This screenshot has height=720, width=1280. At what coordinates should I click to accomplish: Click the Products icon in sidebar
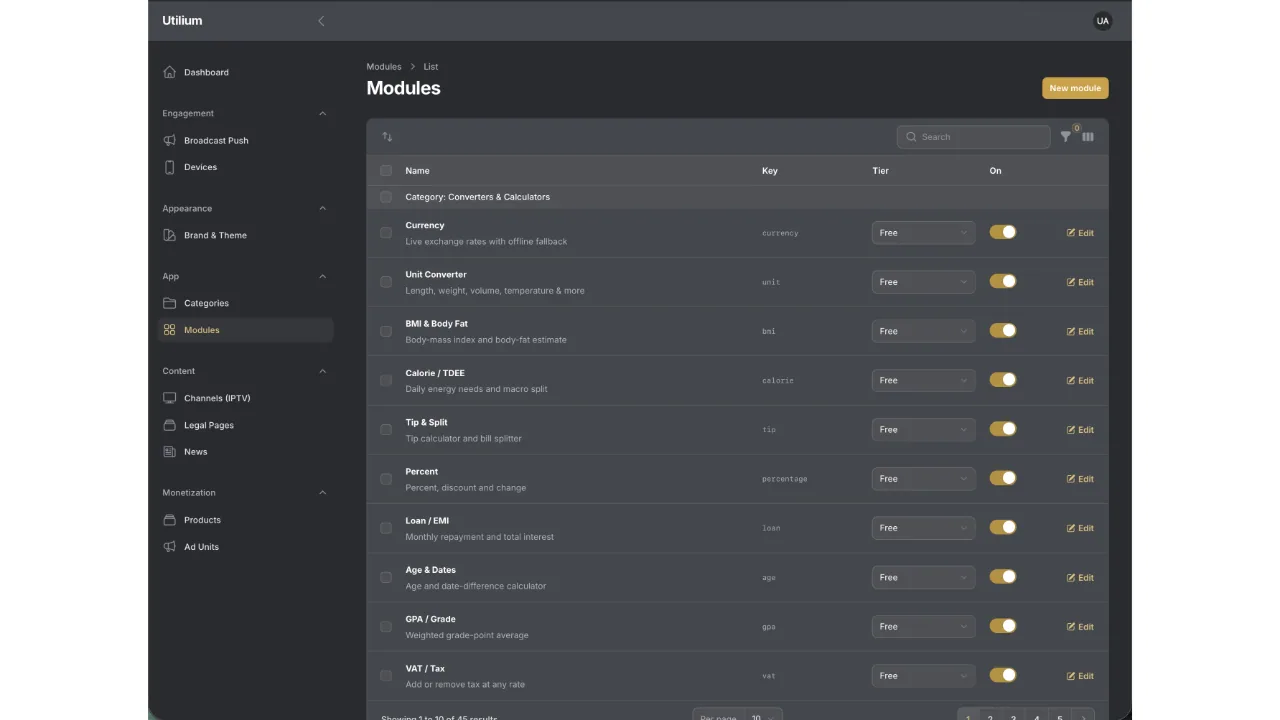click(169, 520)
